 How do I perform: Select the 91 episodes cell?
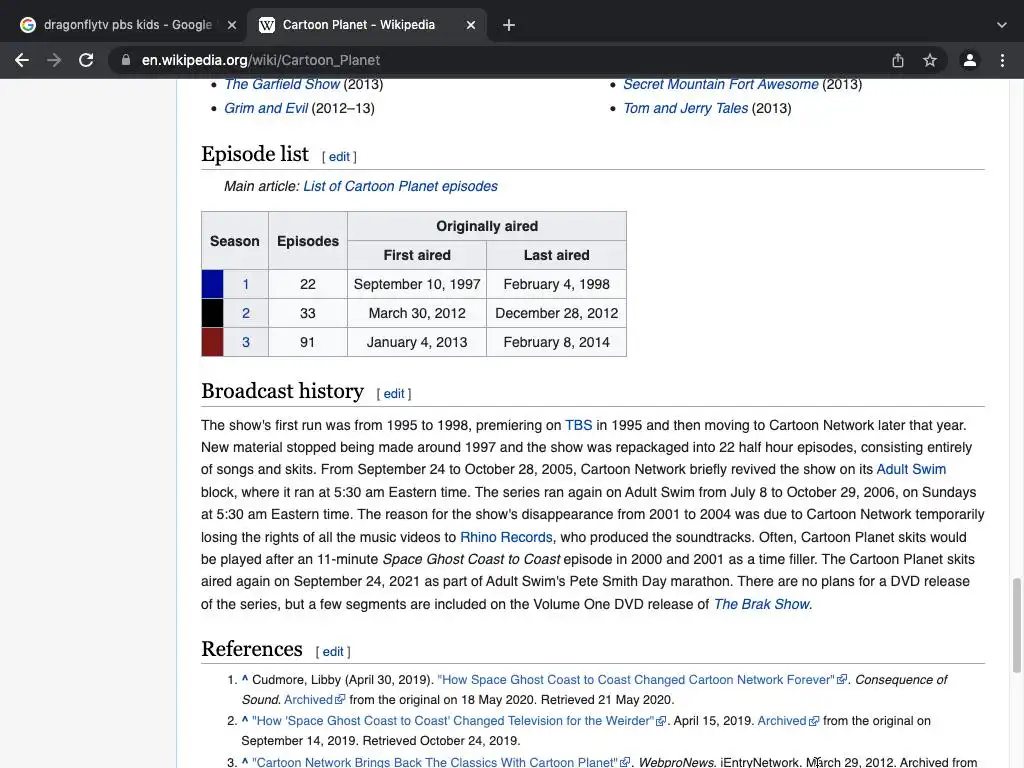[308, 342]
